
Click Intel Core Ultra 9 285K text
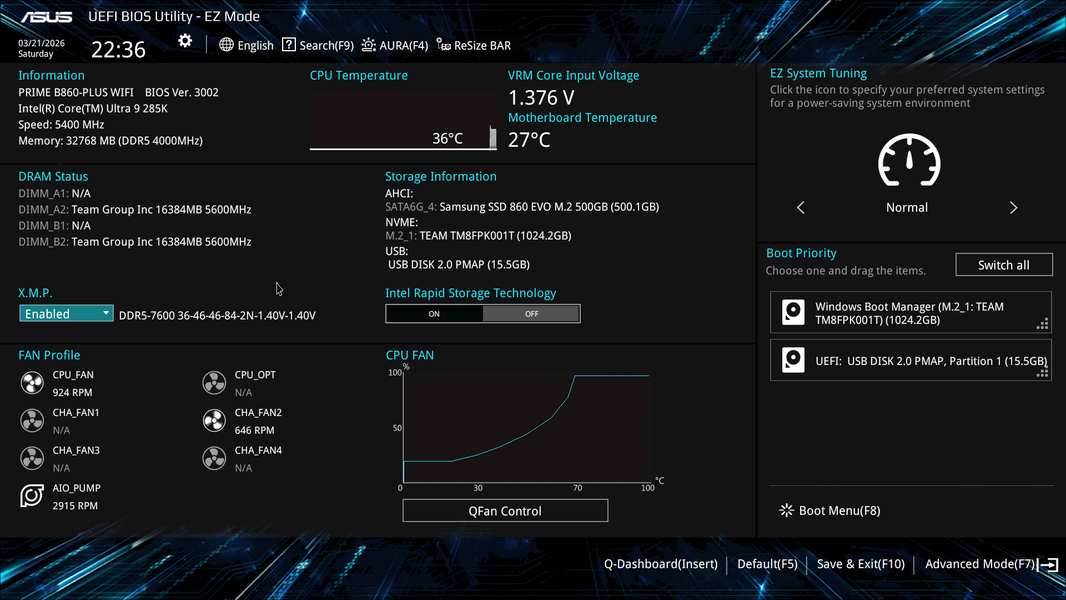(x=93, y=109)
